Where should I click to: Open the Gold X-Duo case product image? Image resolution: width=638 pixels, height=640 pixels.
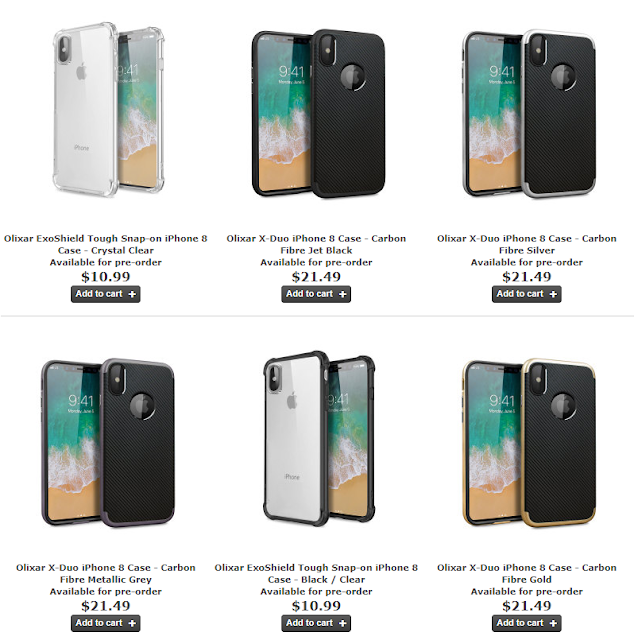pos(529,443)
